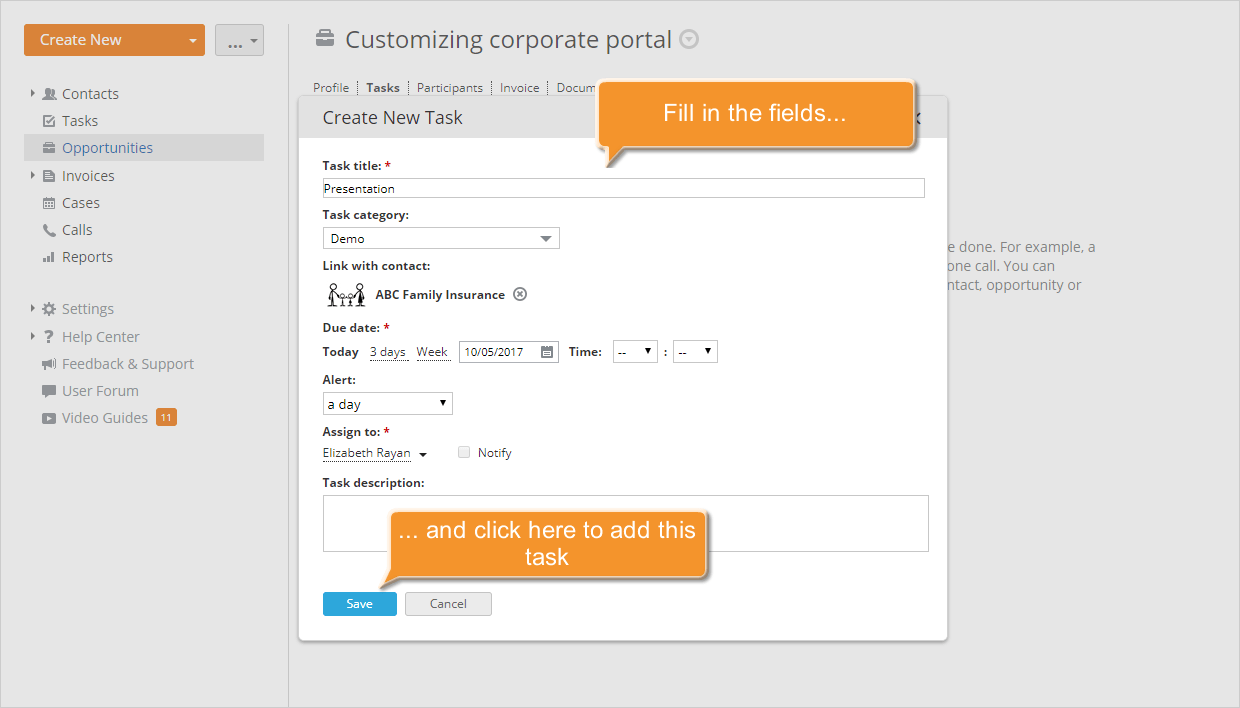Open Reports with the chart icon
Image resolution: width=1240 pixels, height=708 pixels.
(47, 256)
